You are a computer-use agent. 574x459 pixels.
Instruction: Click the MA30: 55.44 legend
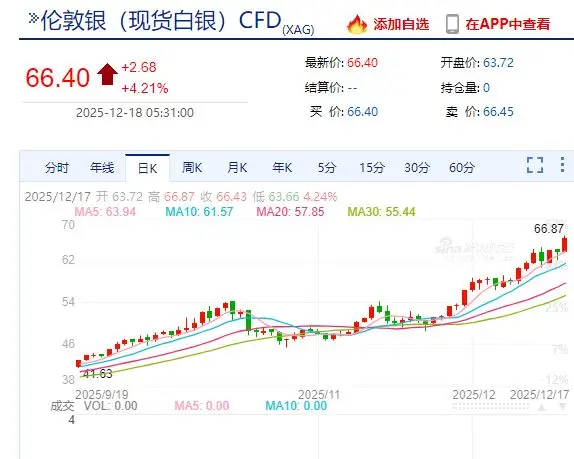coord(381,212)
